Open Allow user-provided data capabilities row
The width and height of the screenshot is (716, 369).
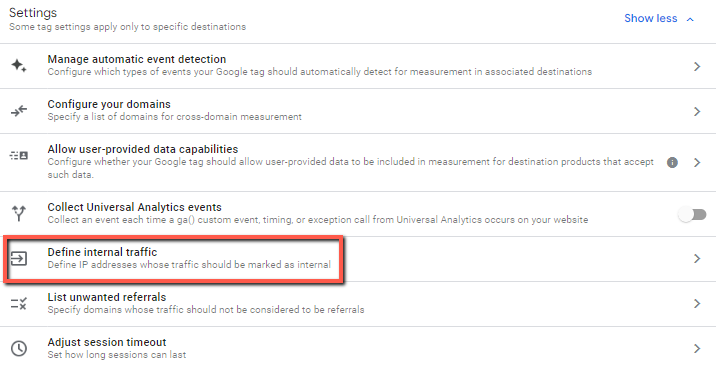click(x=358, y=162)
